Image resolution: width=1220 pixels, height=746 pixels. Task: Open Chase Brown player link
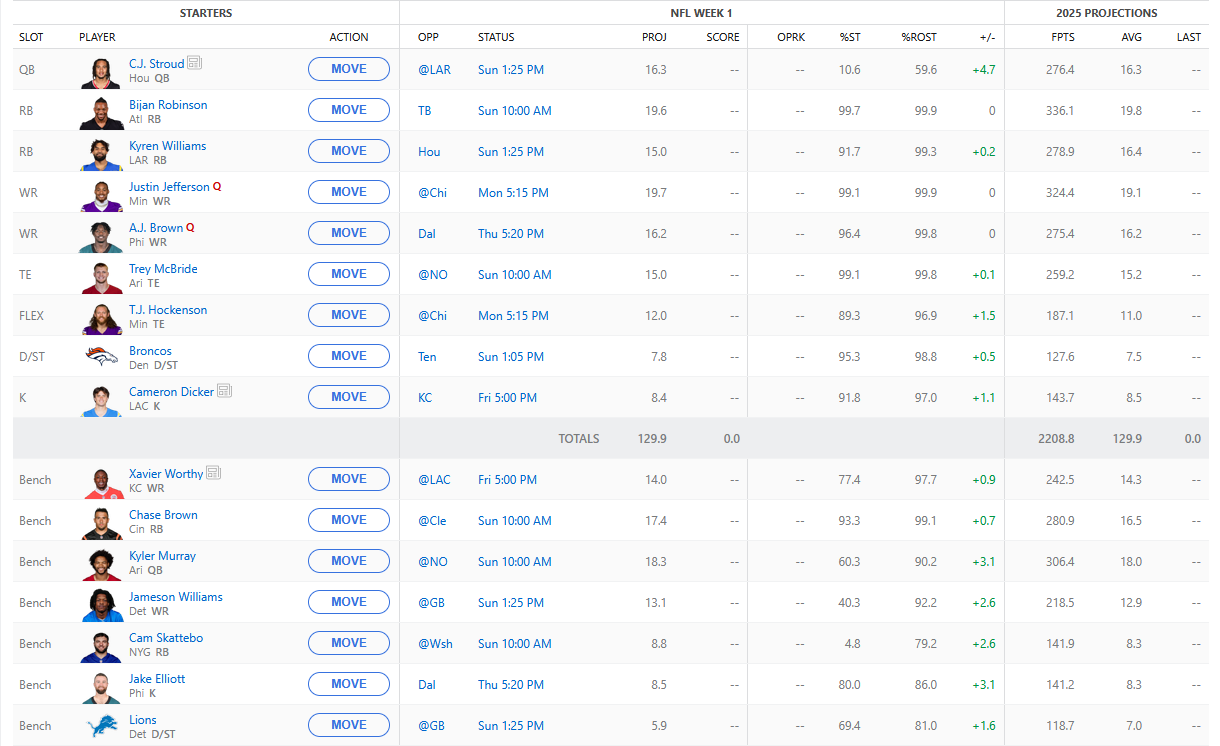tap(163, 515)
